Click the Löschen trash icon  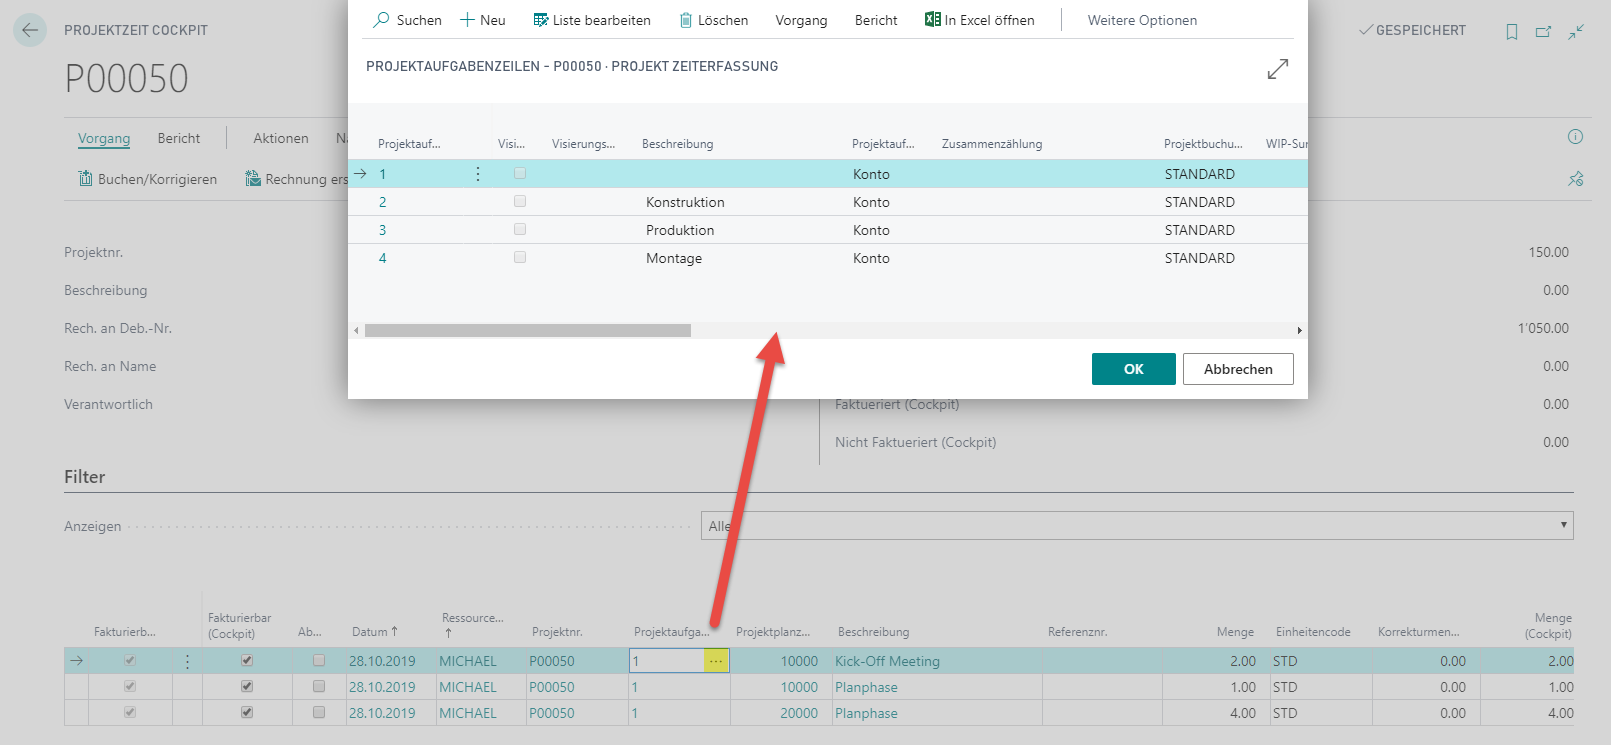click(686, 20)
